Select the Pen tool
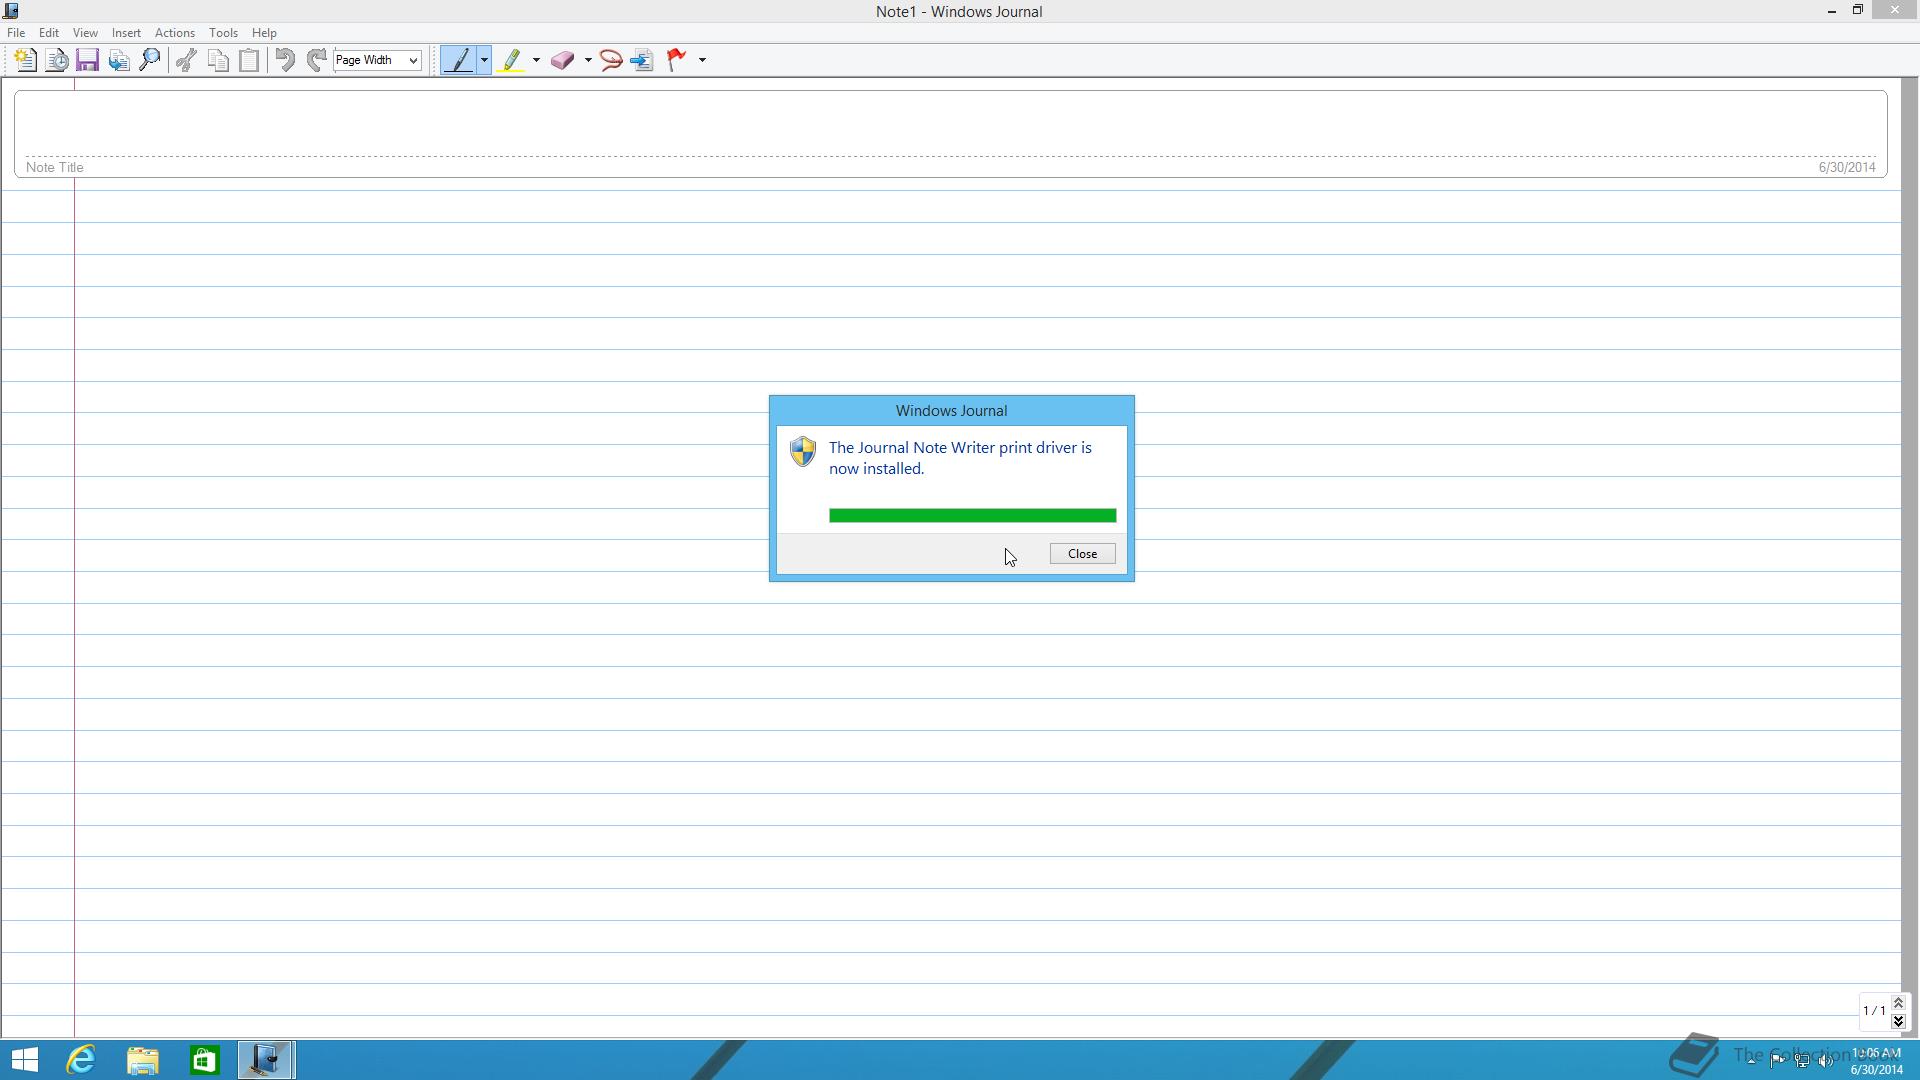The image size is (1920, 1080). point(459,60)
